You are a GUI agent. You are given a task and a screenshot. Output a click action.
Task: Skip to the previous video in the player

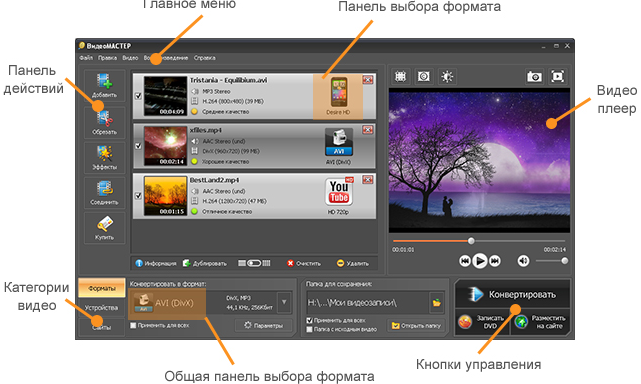coord(465,261)
